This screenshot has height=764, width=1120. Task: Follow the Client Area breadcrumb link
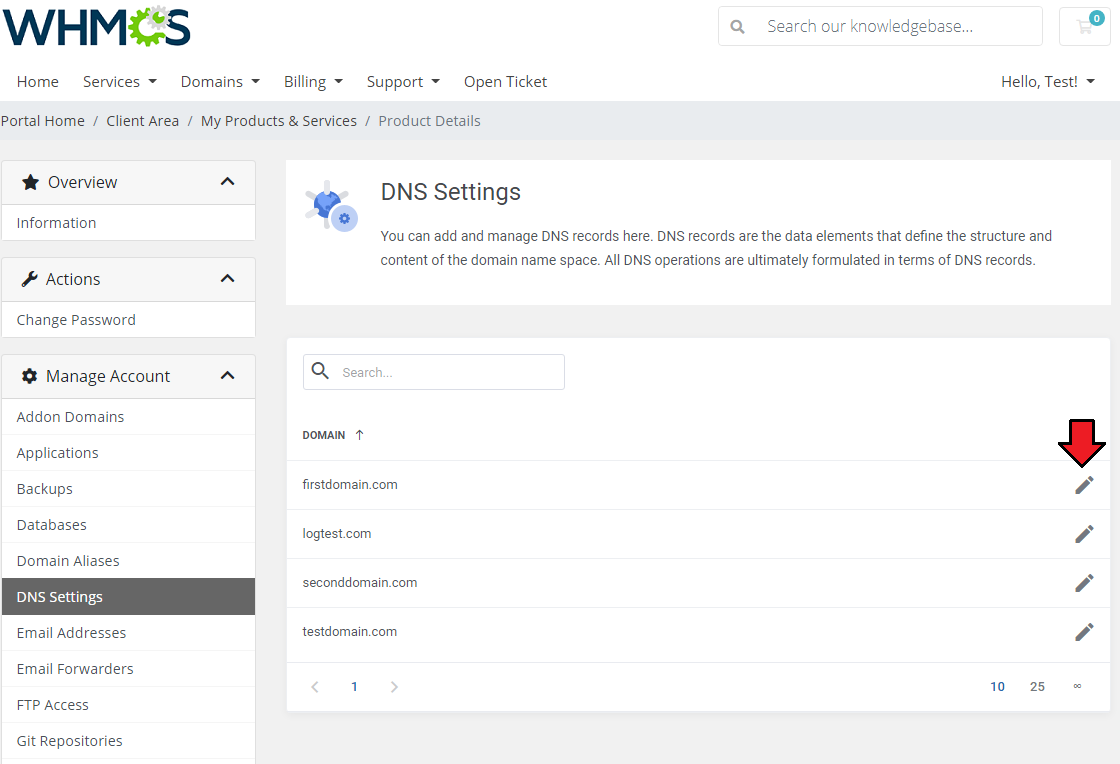pyautogui.click(x=143, y=121)
